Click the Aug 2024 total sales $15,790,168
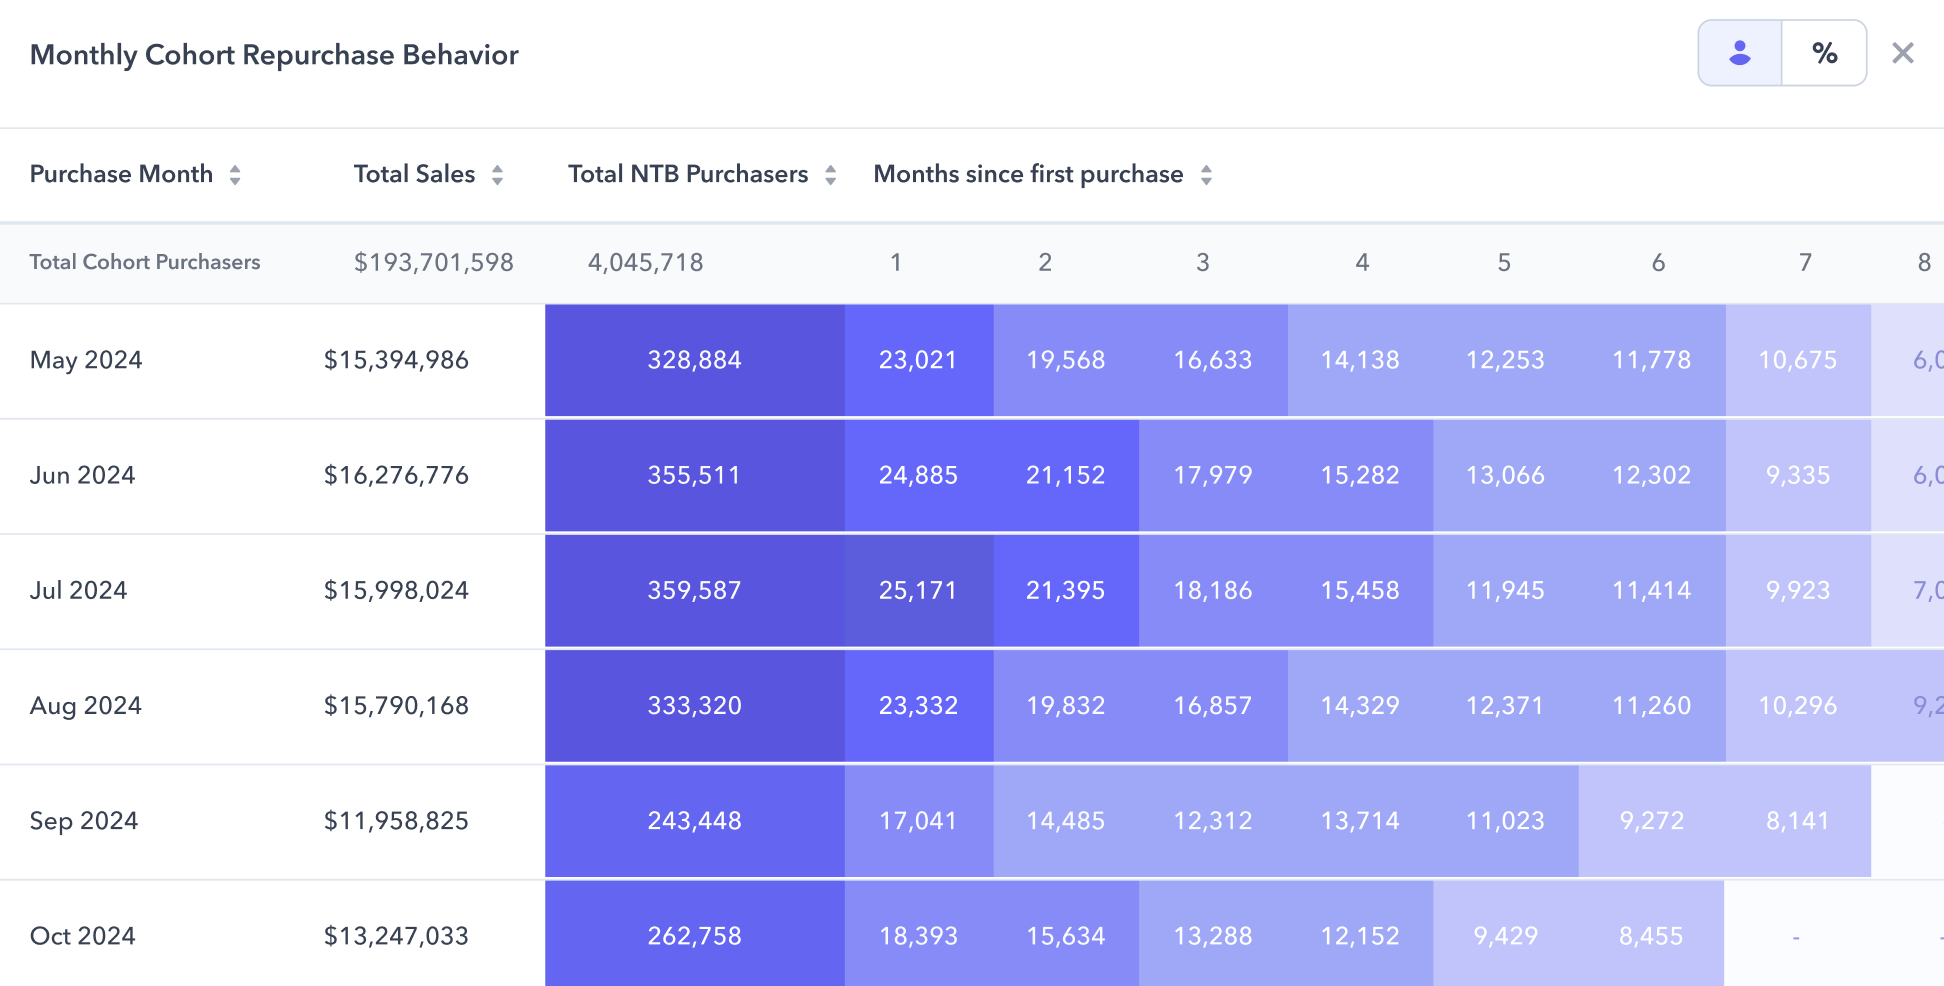The width and height of the screenshot is (1944, 986). [x=396, y=706]
